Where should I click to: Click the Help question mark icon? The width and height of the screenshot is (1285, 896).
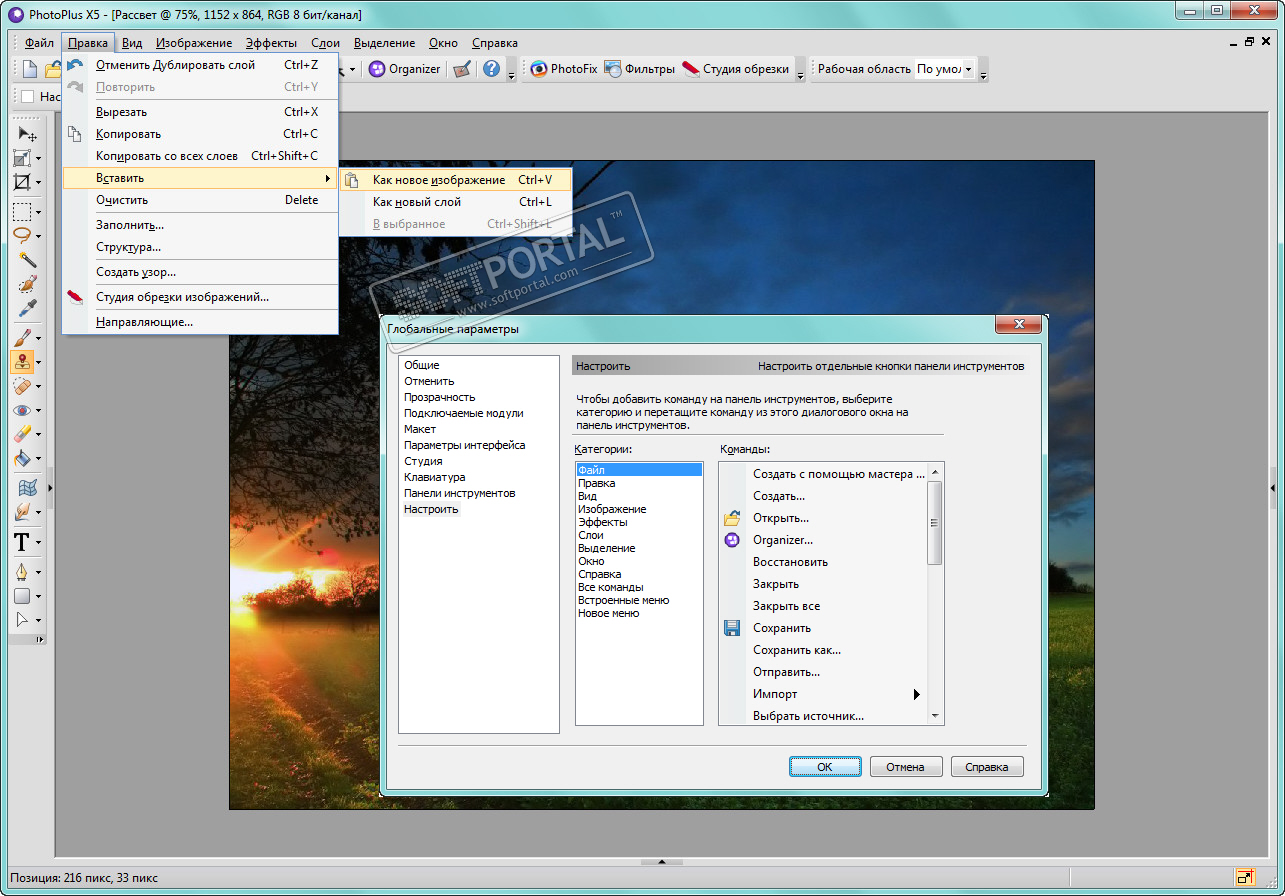pyautogui.click(x=491, y=69)
